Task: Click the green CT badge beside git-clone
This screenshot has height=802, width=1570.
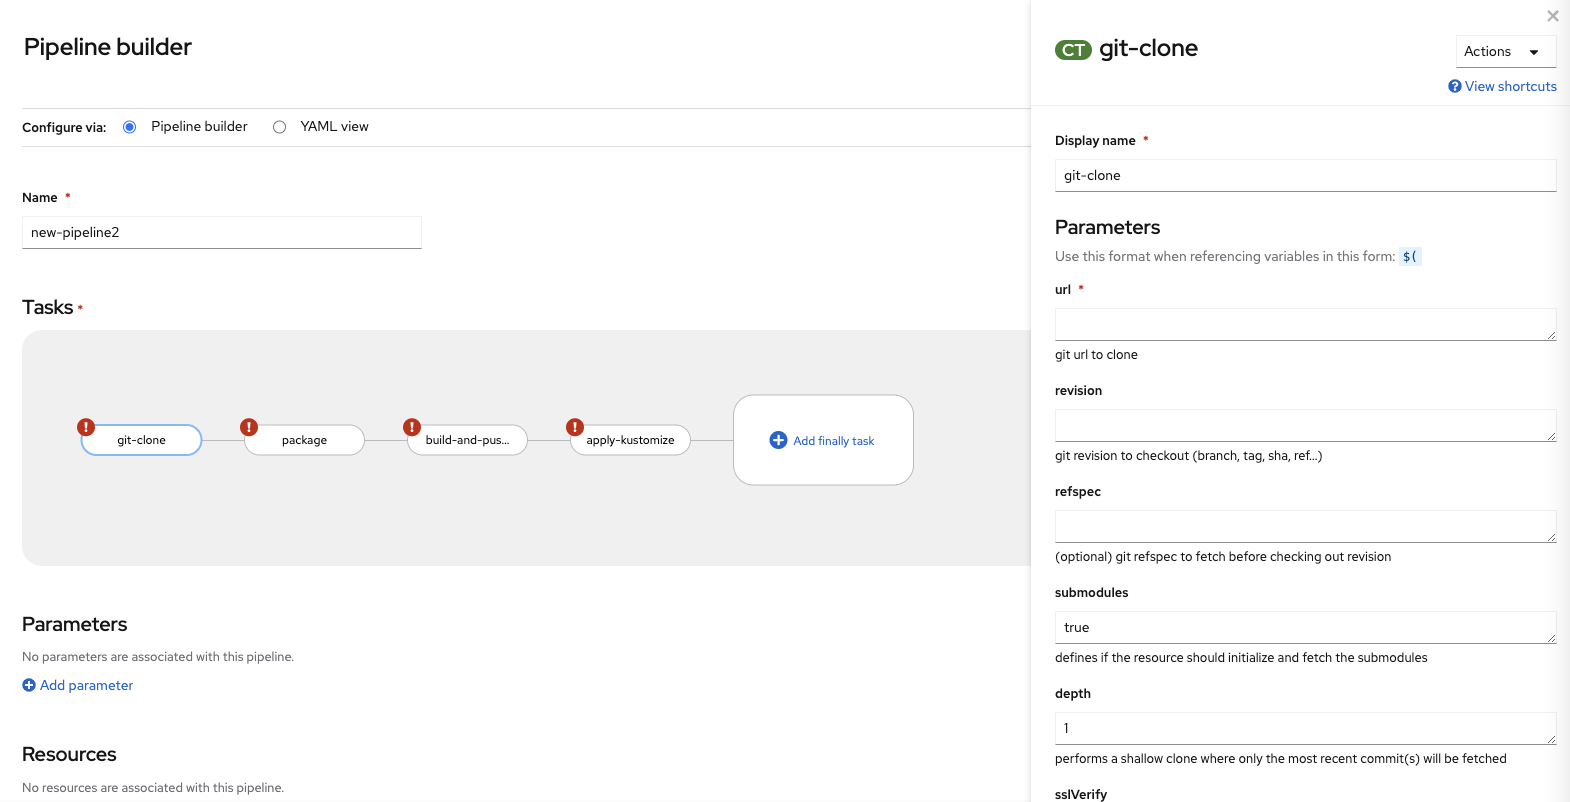Action: coord(1073,50)
